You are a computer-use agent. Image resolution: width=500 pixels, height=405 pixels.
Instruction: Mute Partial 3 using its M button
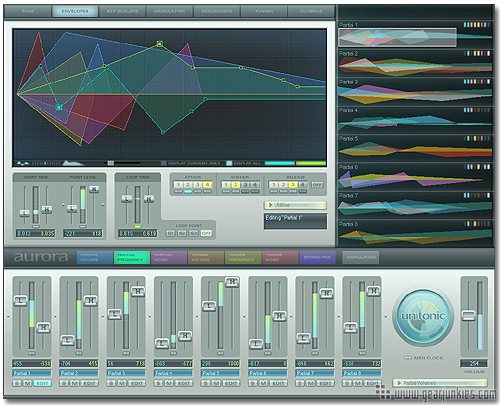point(122,383)
